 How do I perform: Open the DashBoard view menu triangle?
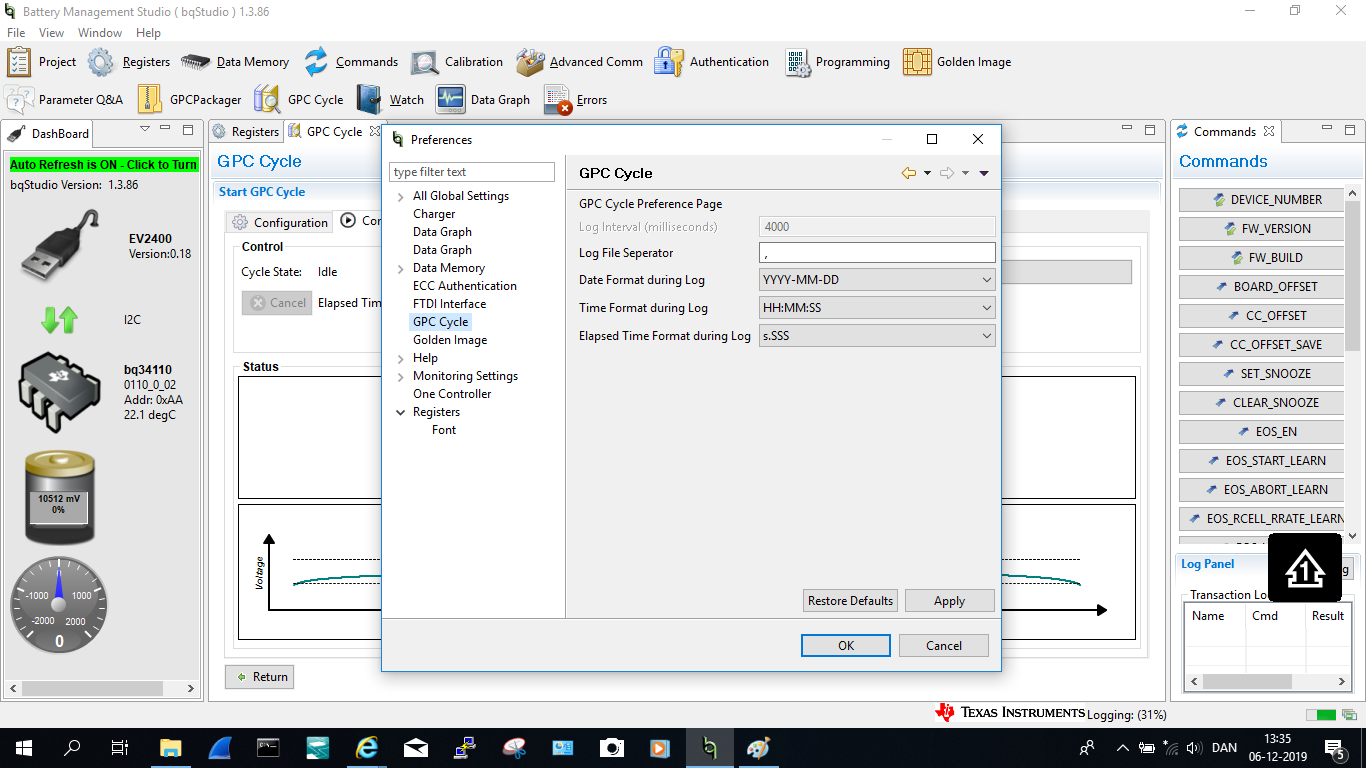coord(145,129)
